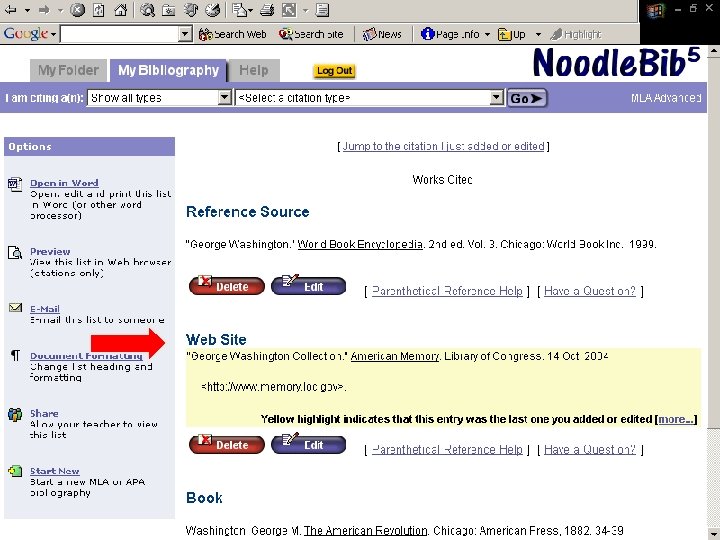Click Highlight on Google toolbar
The height and width of the screenshot is (540, 720).
click(x=576, y=34)
